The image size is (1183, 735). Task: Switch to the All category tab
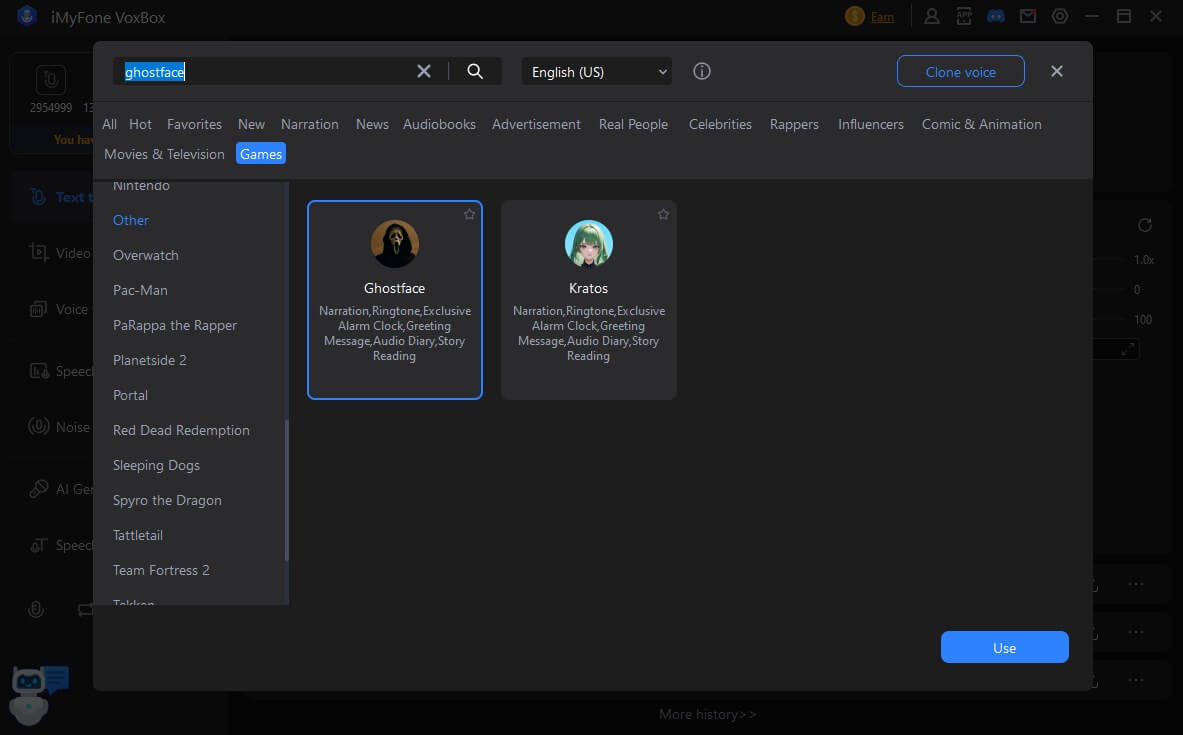pyautogui.click(x=109, y=124)
